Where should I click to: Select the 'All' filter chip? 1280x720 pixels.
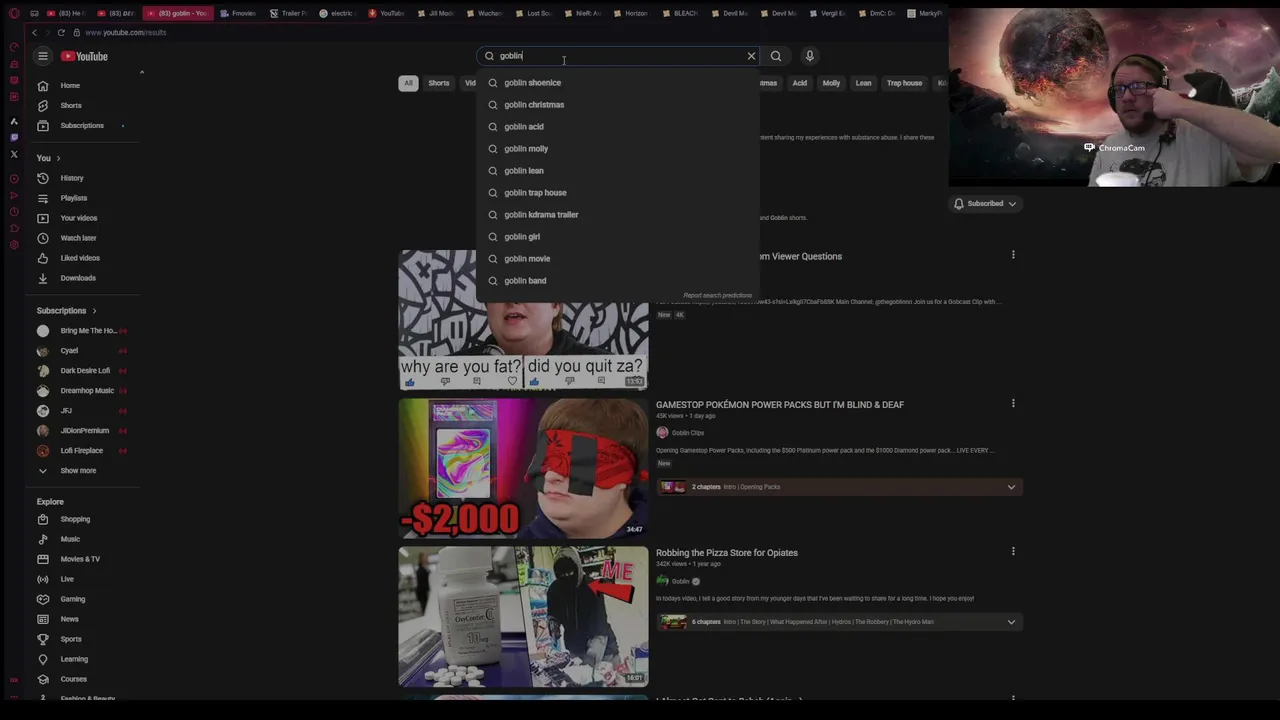click(408, 83)
